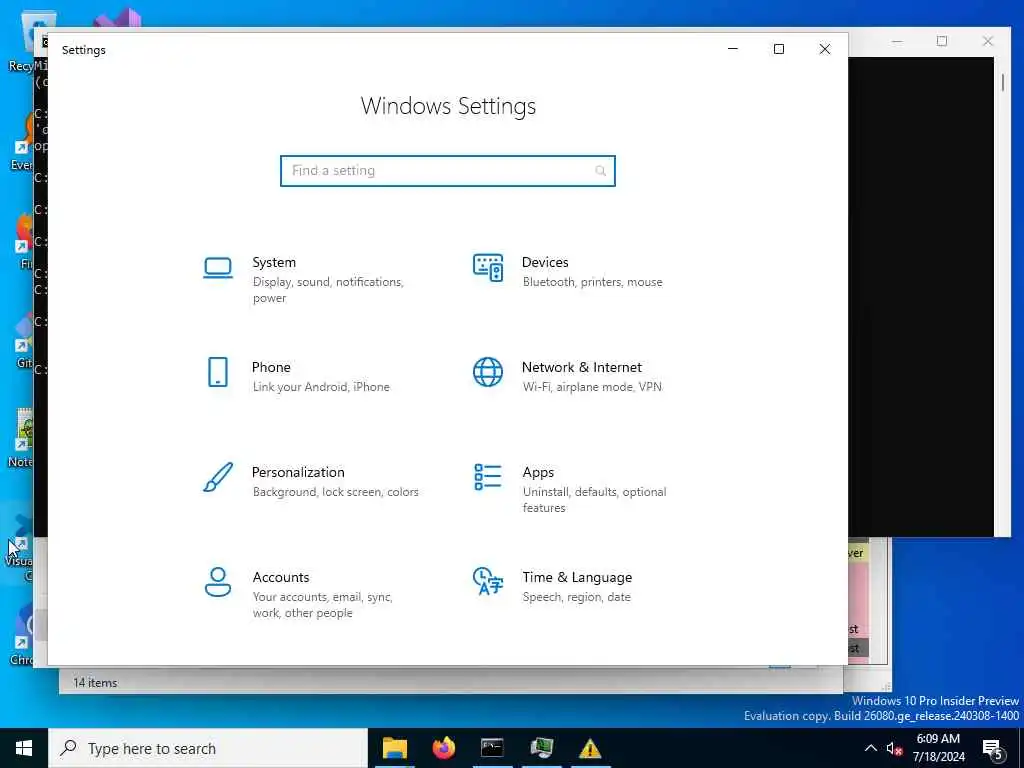Switch to the command prompt taskbar icon

[492, 748]
